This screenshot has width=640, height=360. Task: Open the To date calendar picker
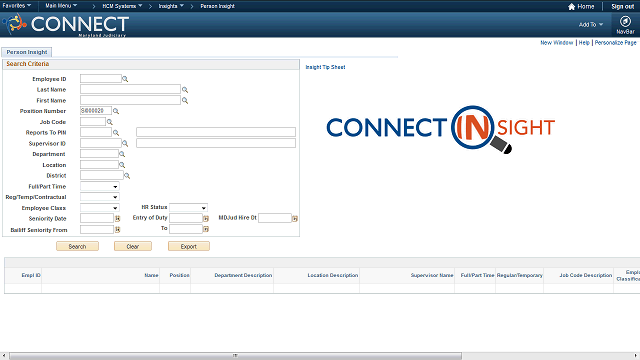(x=206, y=229)
